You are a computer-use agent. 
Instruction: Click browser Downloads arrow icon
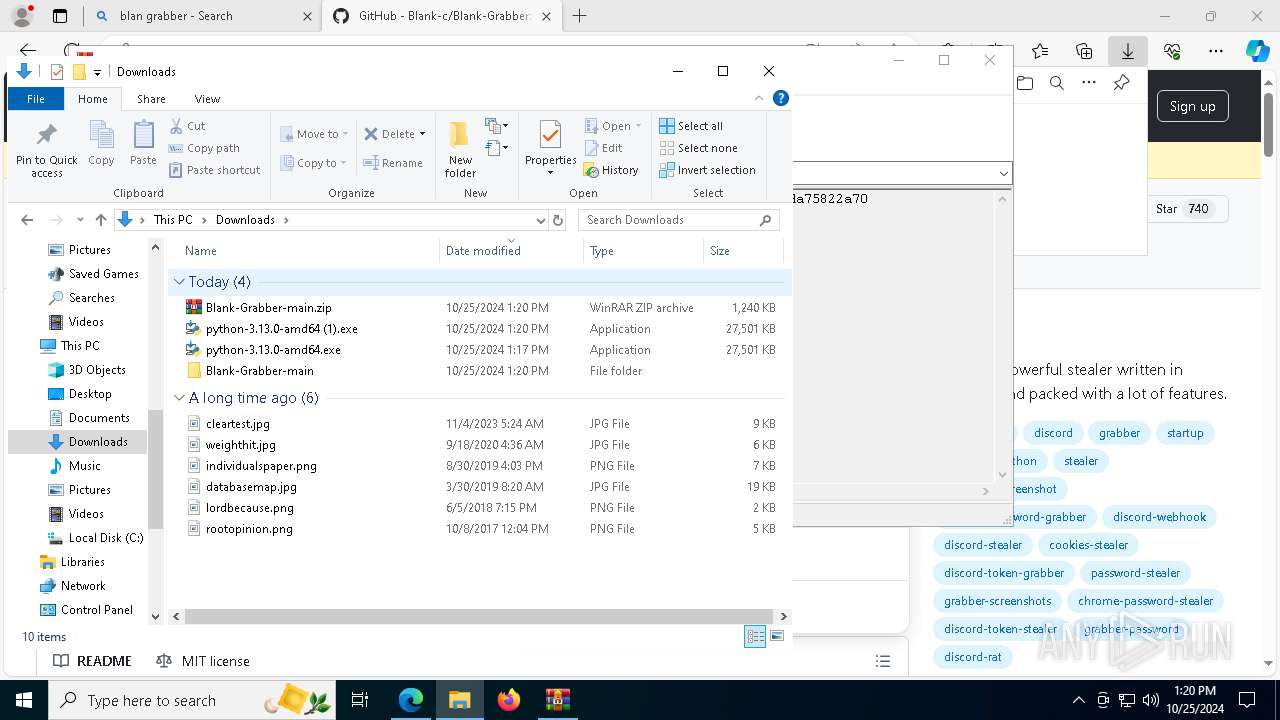[x=1128, y=51]
